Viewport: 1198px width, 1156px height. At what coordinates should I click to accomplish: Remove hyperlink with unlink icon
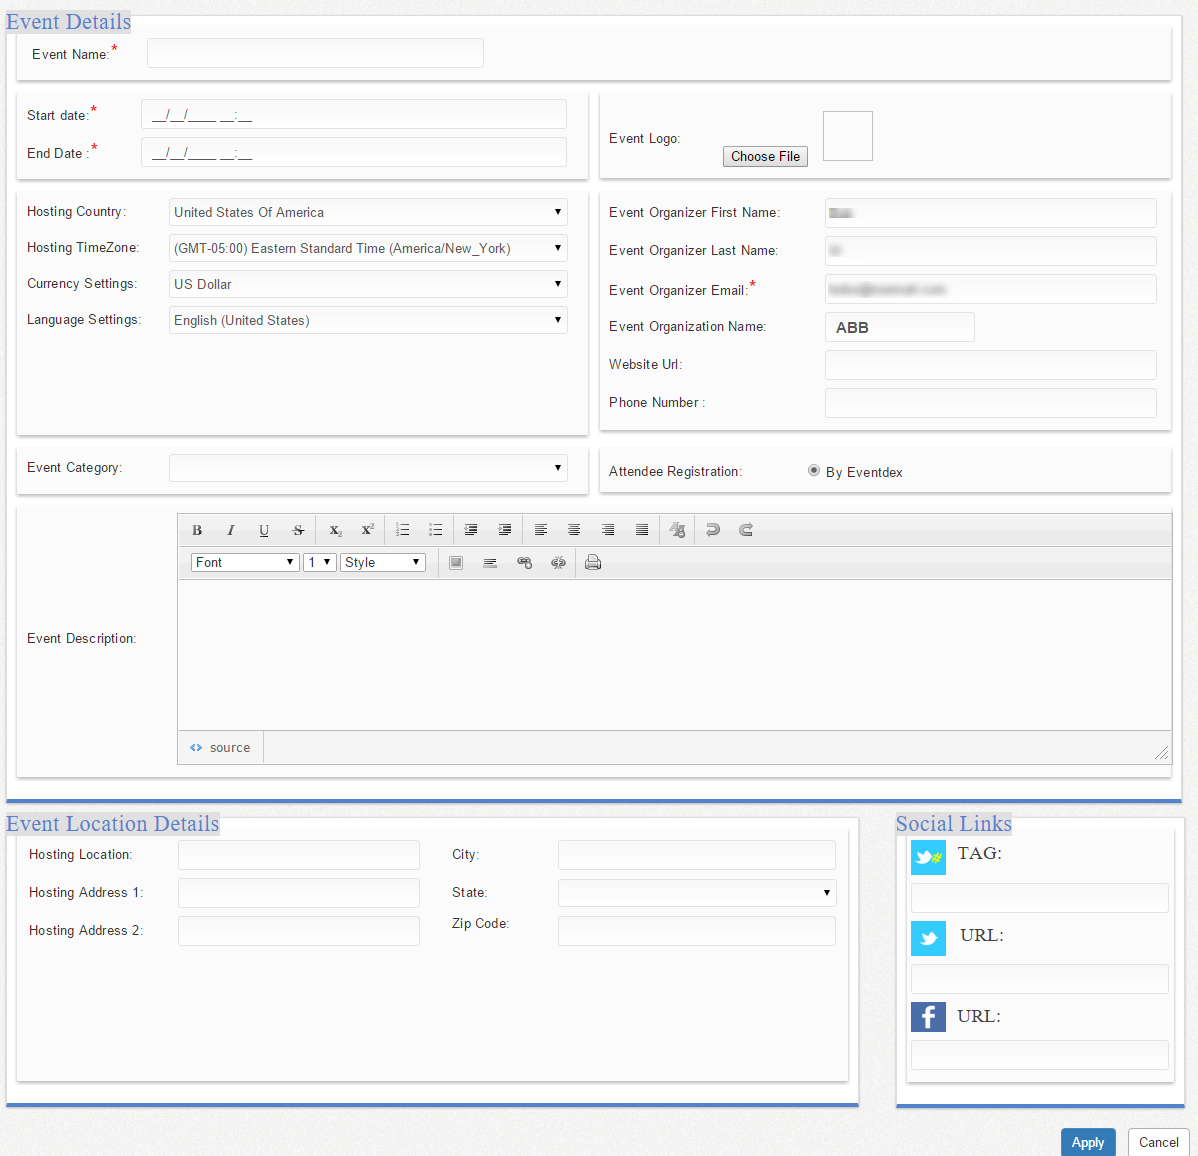(x=559, y=563)
